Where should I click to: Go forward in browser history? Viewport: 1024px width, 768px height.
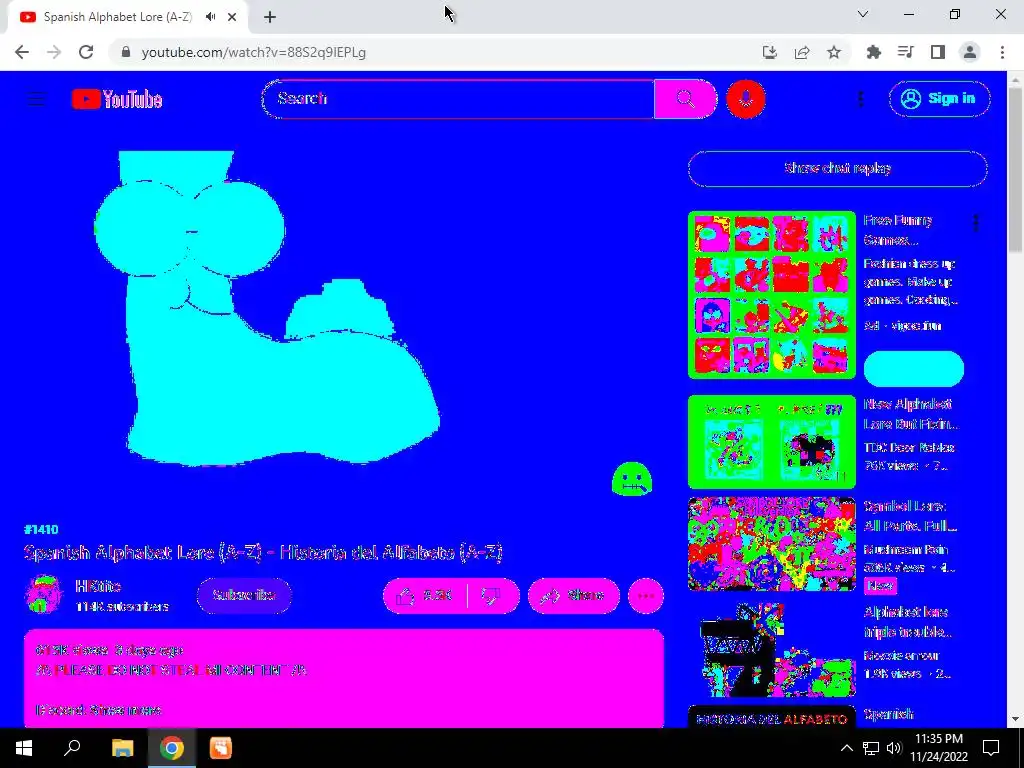tap(54, 52)
